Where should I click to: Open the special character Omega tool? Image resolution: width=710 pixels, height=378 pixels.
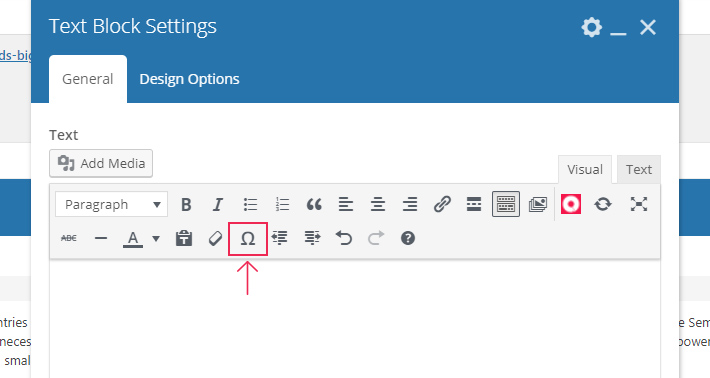[248, 239]
